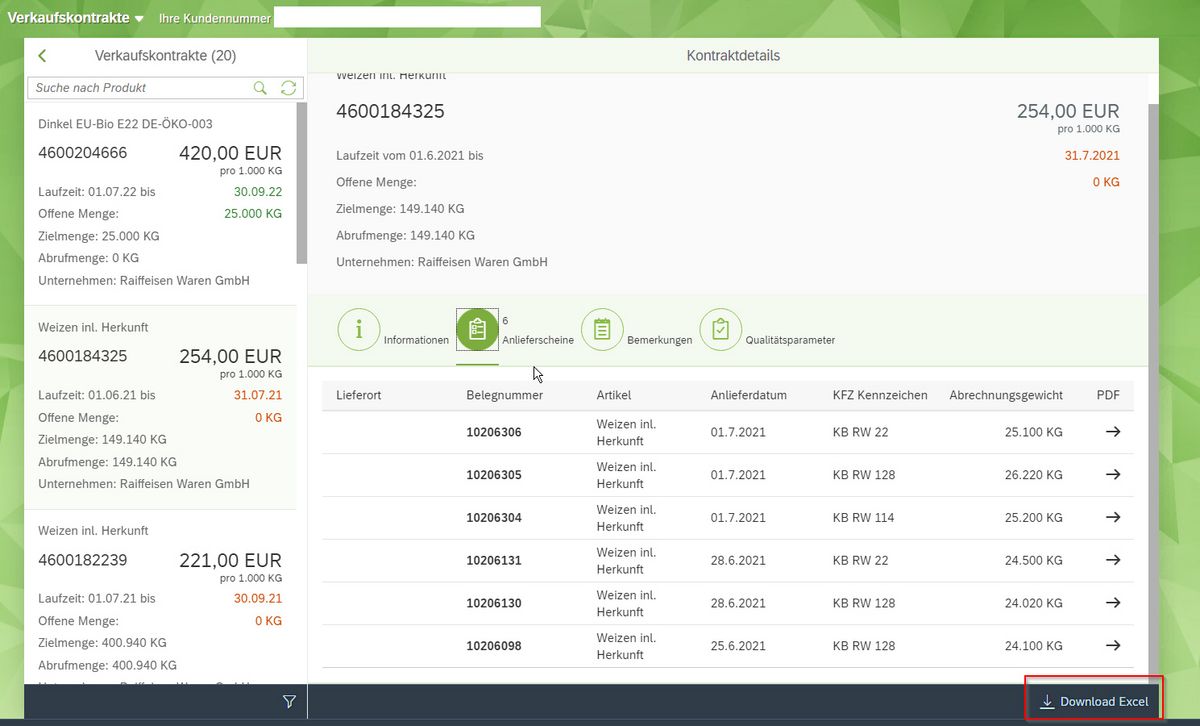
Task: Open PDF for Belegnummer 10206305
Action: [x=1112, y=475]
